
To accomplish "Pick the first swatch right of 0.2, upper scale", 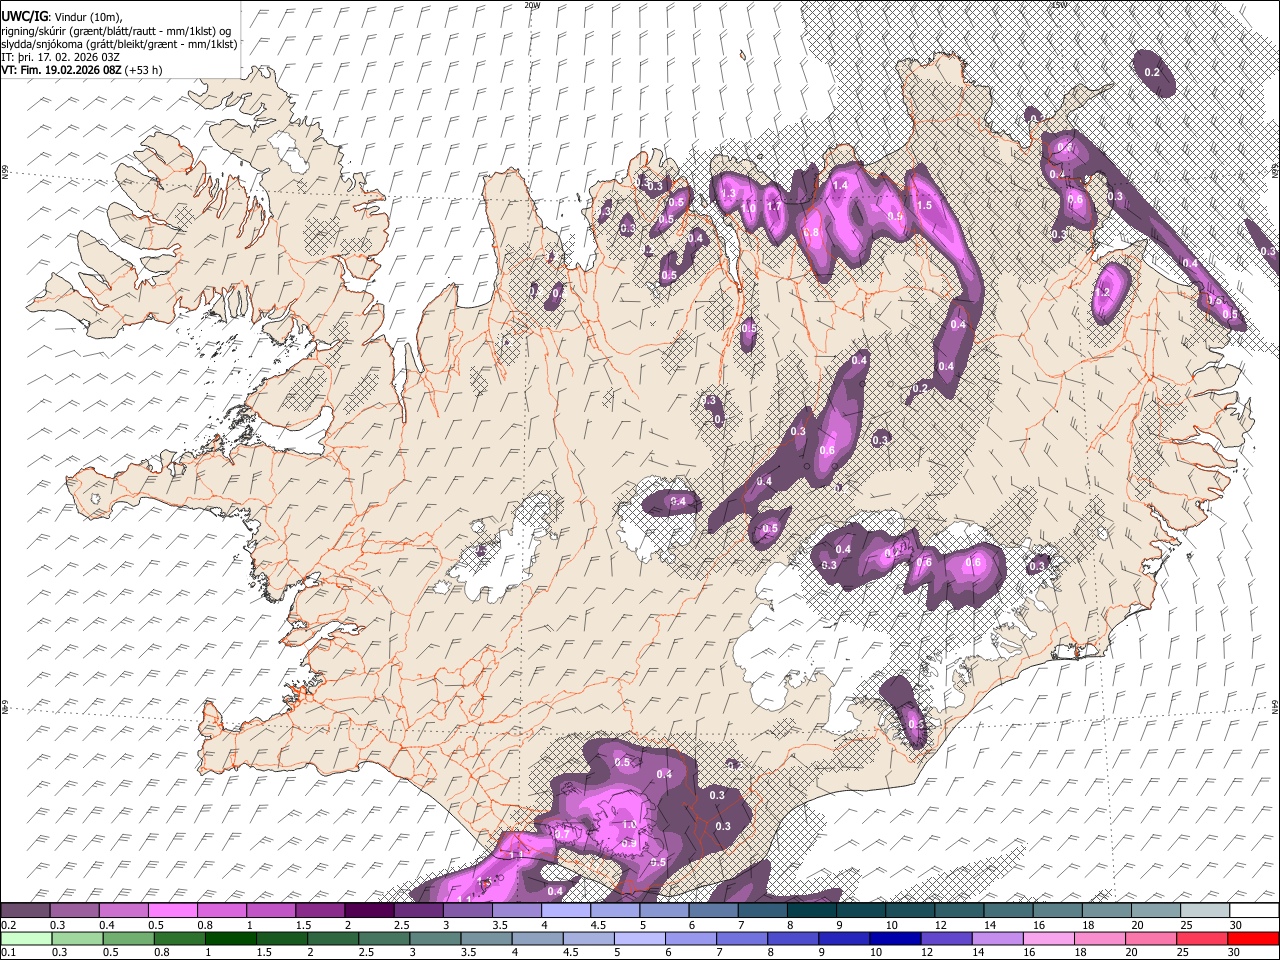I will click(x=25, y=911).
